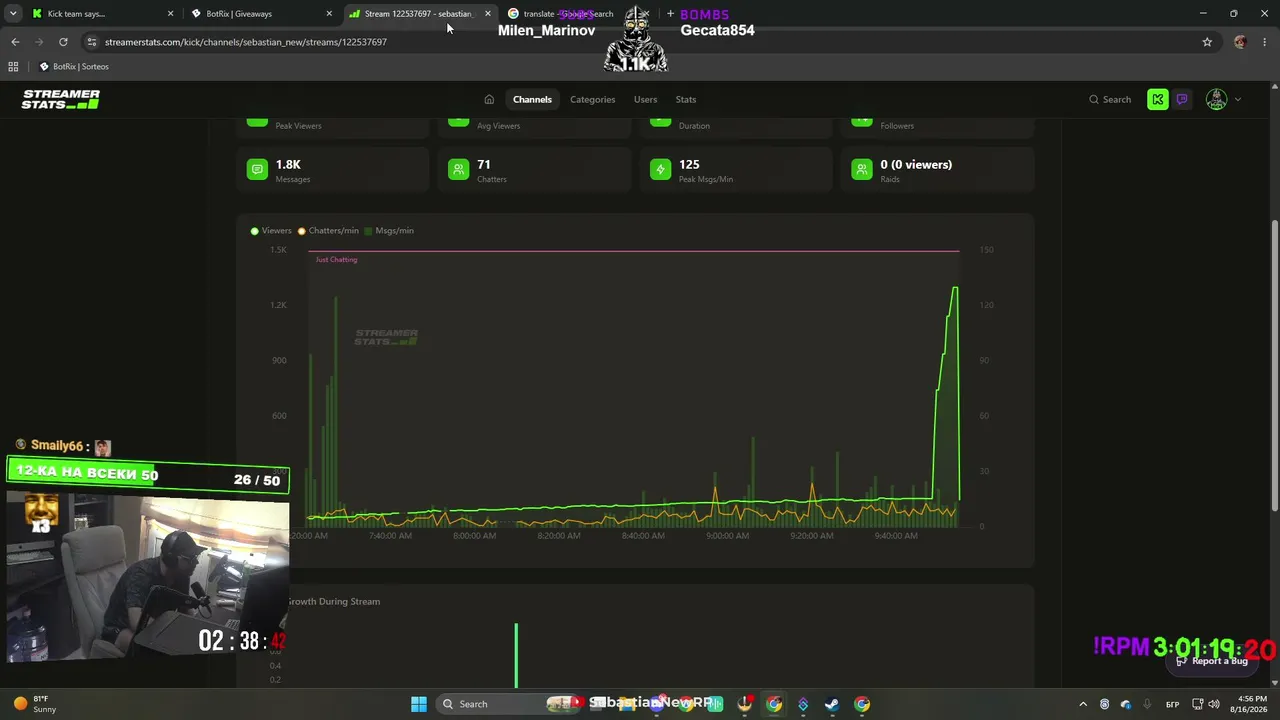
Task: Toggle the Chatters/min chart legend
Action: click(328, 231)
